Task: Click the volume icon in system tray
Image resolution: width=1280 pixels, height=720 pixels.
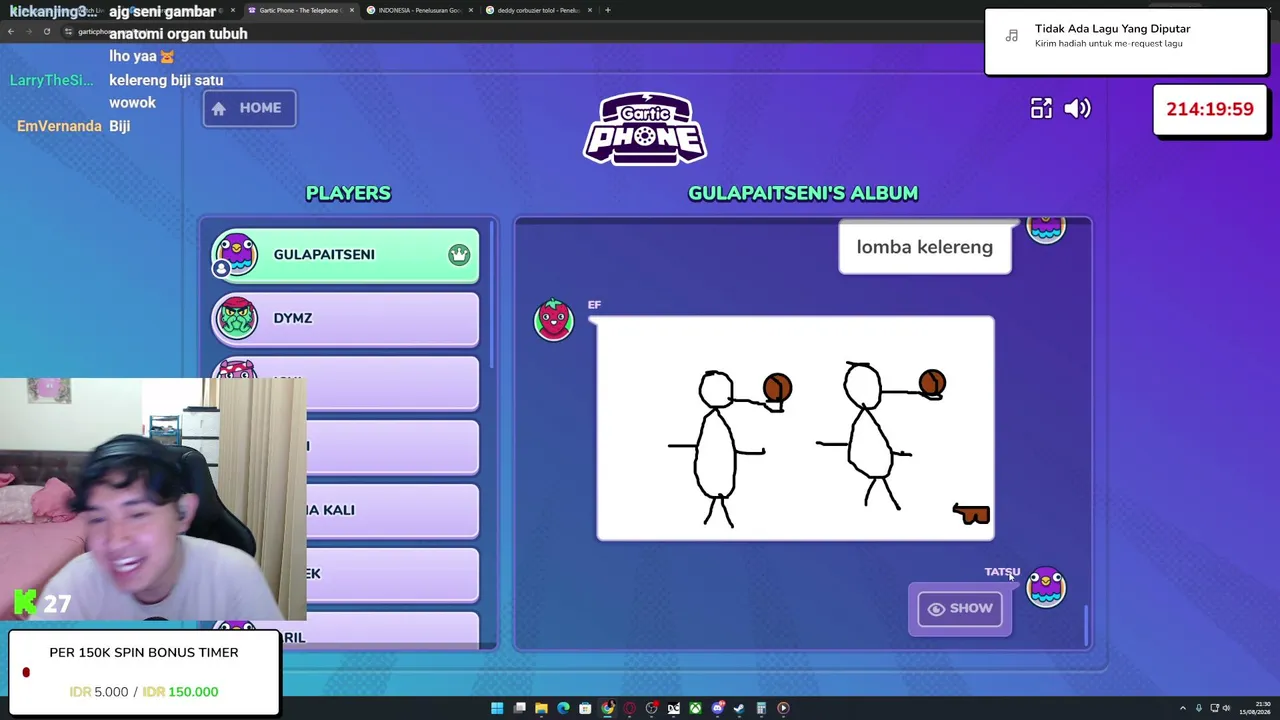Action: (x=1227, y=708)
